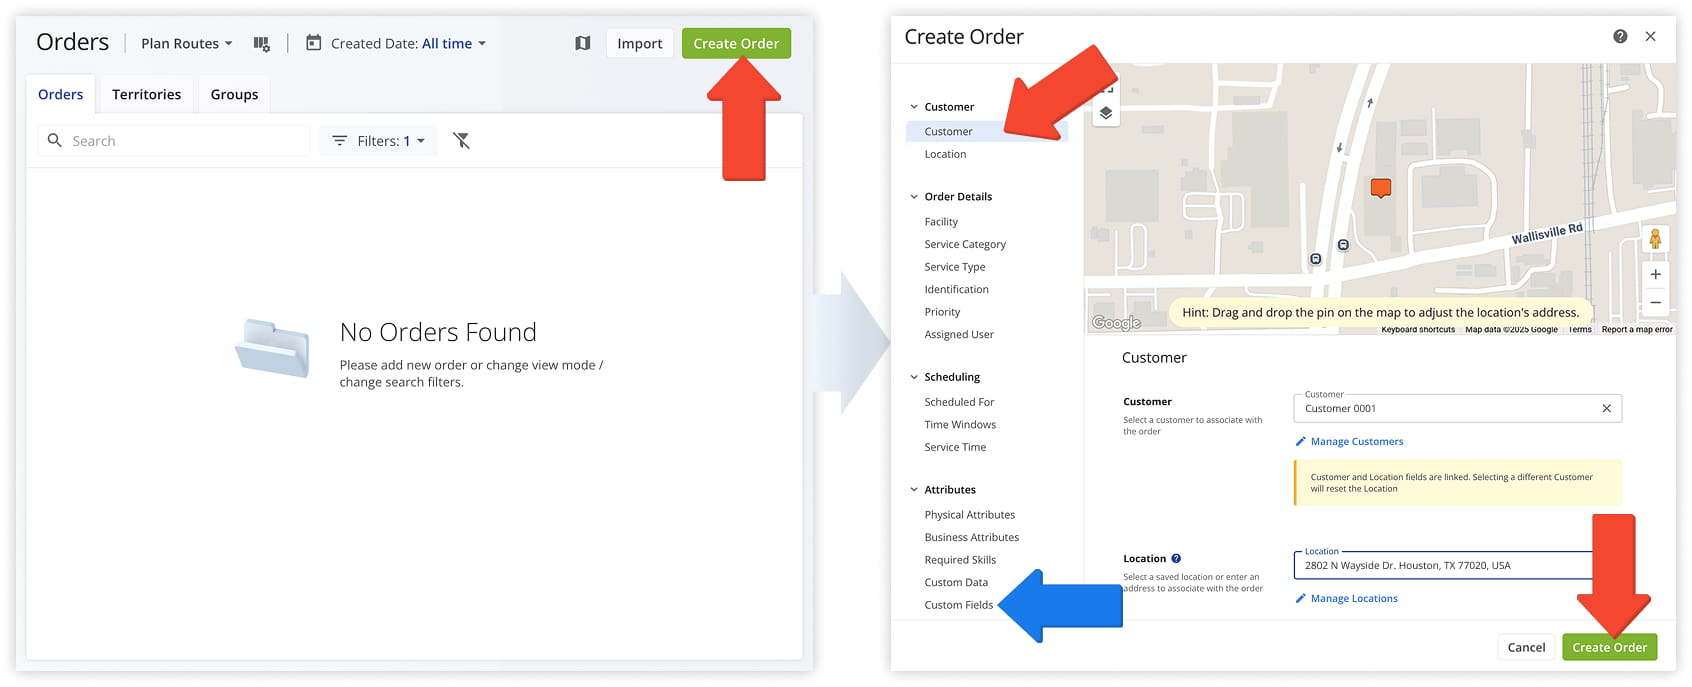Image resolution: width=1692 pixels, height=687 pixels.
Task: Open the Plan Routes dropdown
Action: click(x=187, y=43)
